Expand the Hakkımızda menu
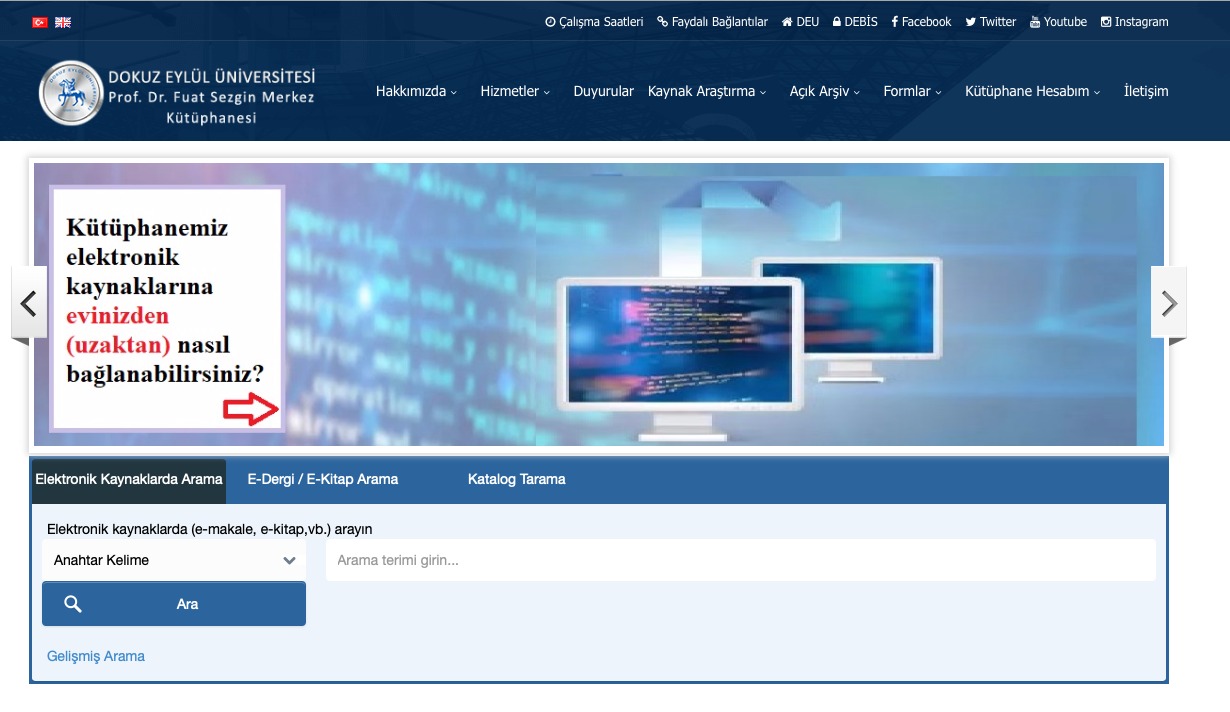 tap(416, 91)
